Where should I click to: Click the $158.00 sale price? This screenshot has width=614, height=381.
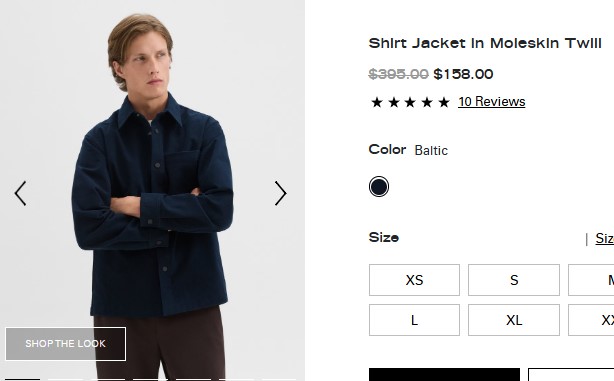click(x=463, y=74)
